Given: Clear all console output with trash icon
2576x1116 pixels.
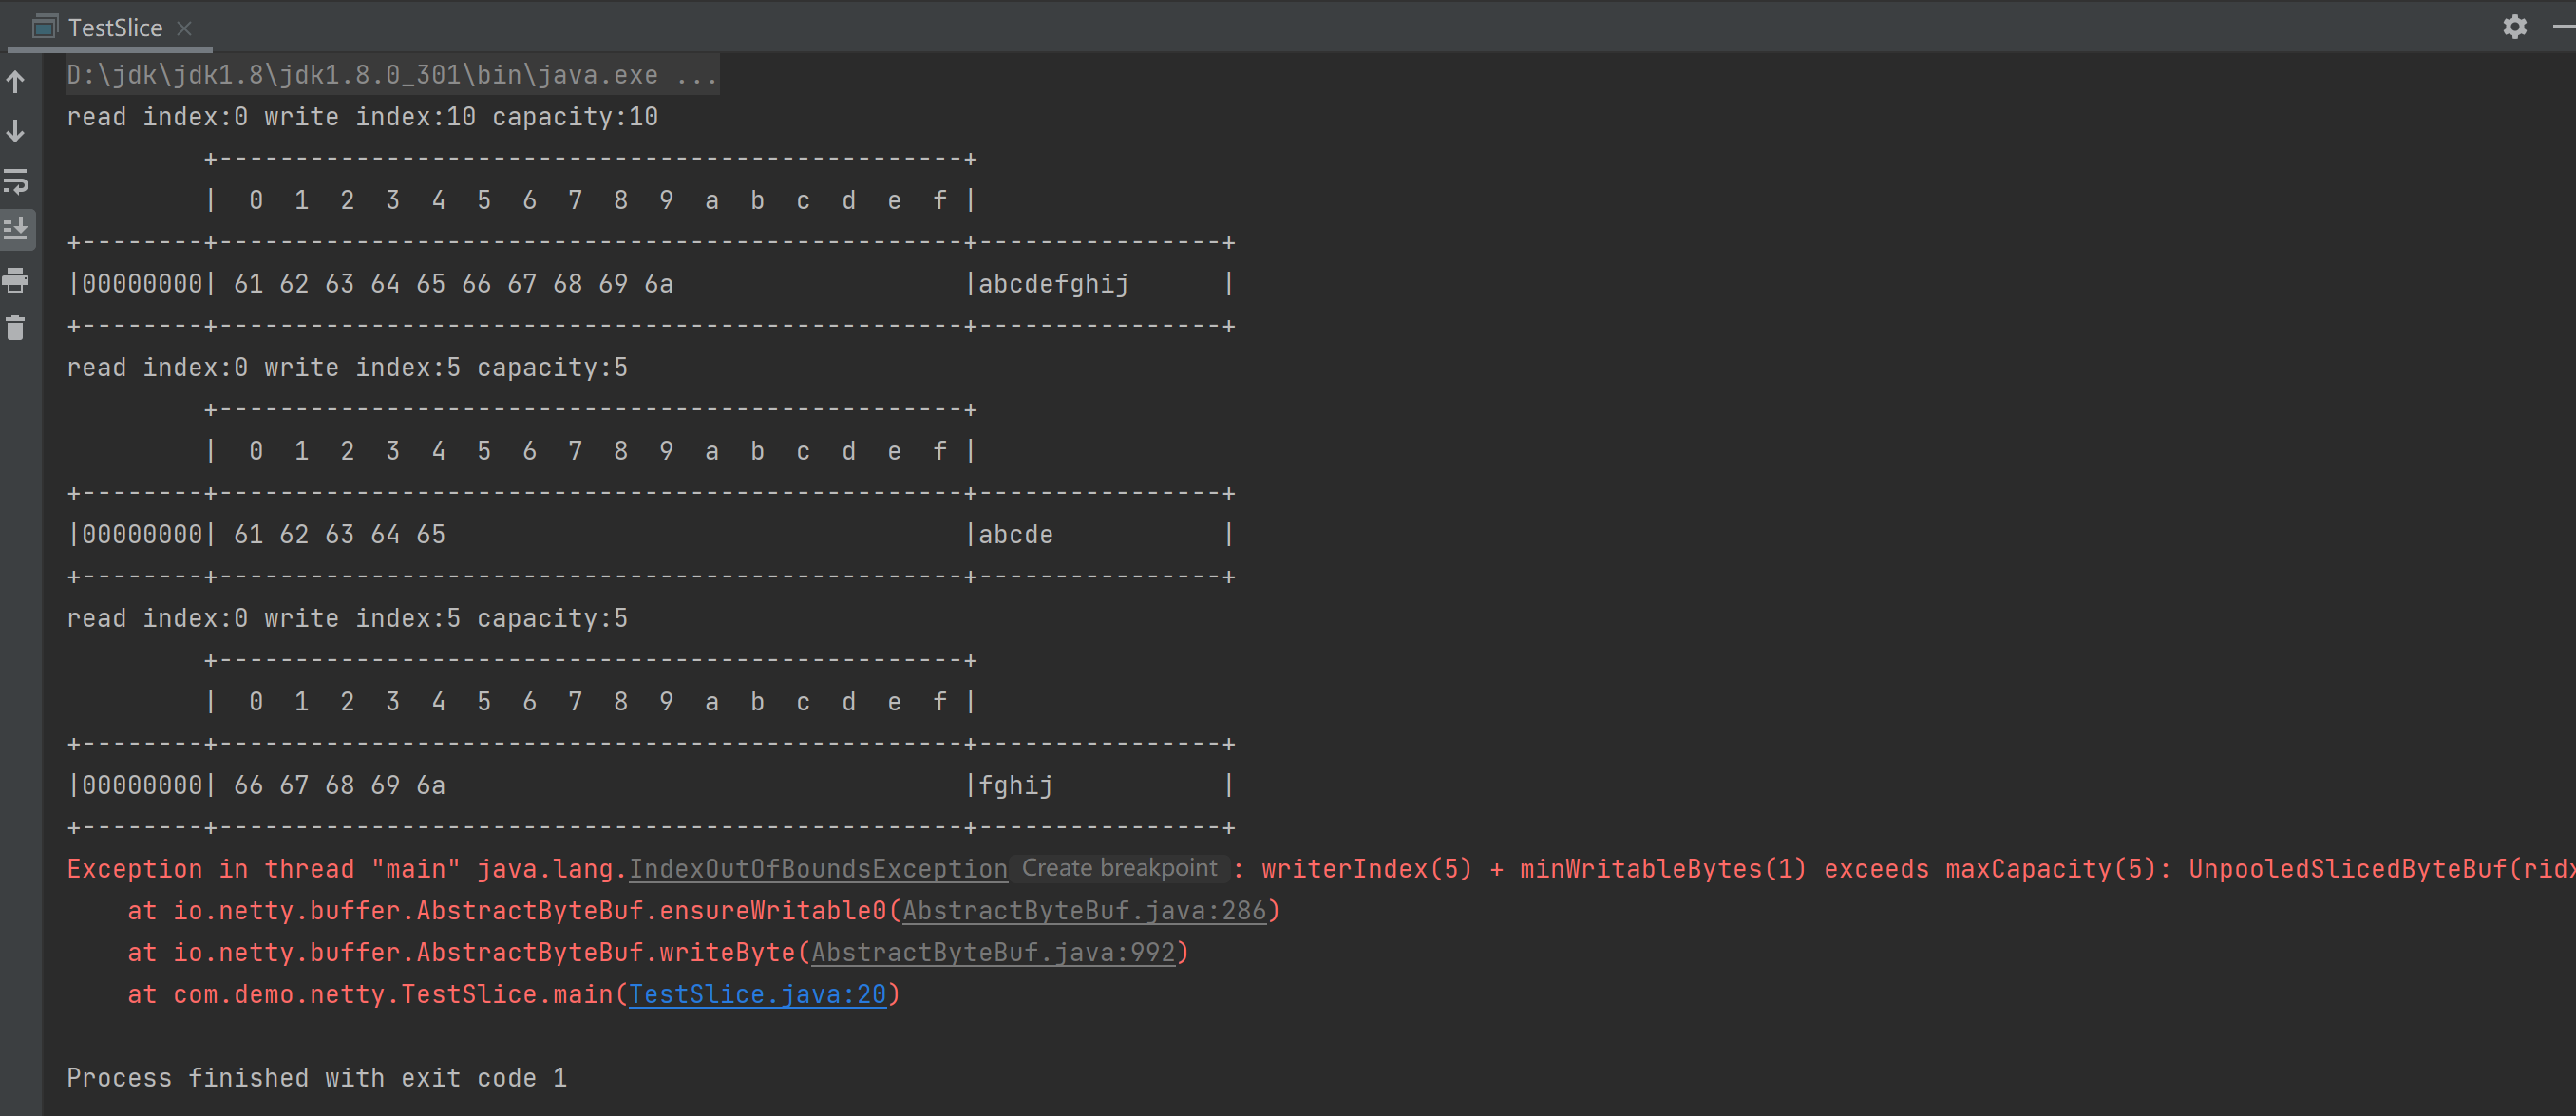Looking at the screenshot, I should click(x=16, y=328).
